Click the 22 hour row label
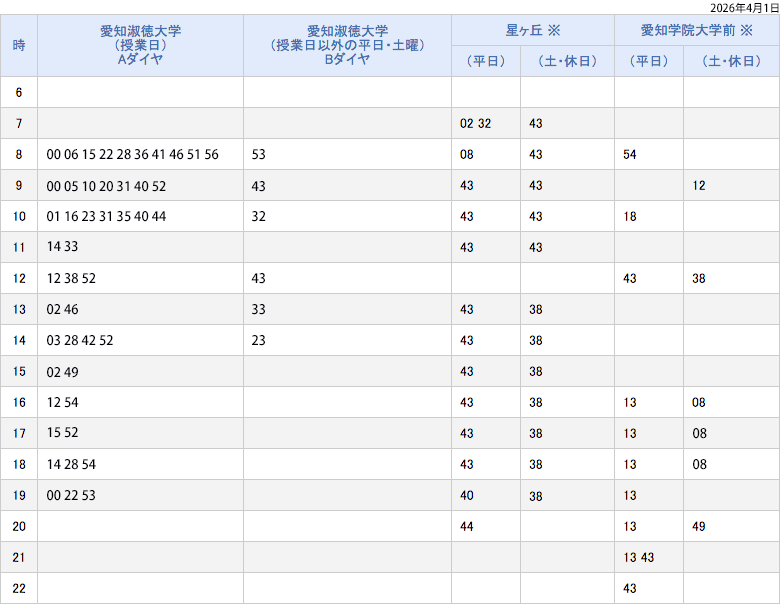The height and width of the screenshot is (605, 780). [x=19, y=589]
